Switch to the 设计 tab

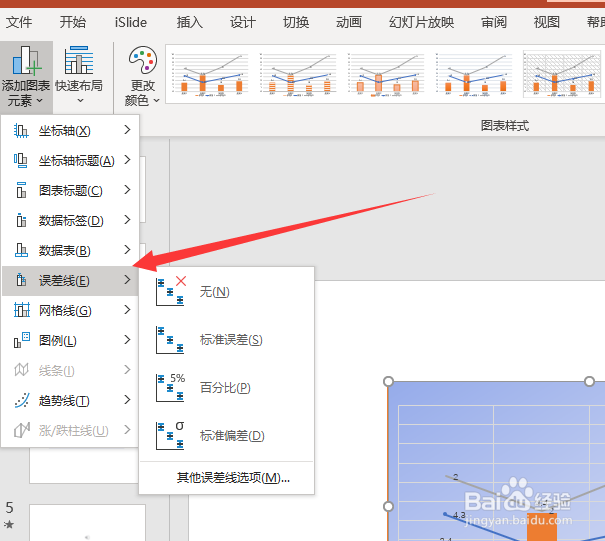point(243,22)
